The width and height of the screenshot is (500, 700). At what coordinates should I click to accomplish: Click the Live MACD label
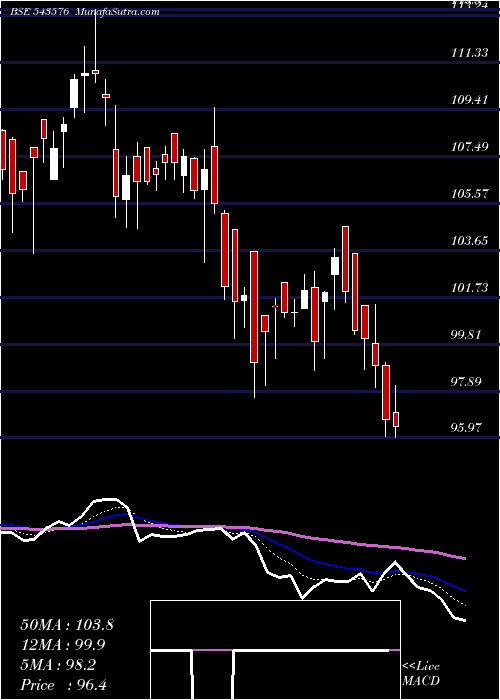(x=421, y=673)
